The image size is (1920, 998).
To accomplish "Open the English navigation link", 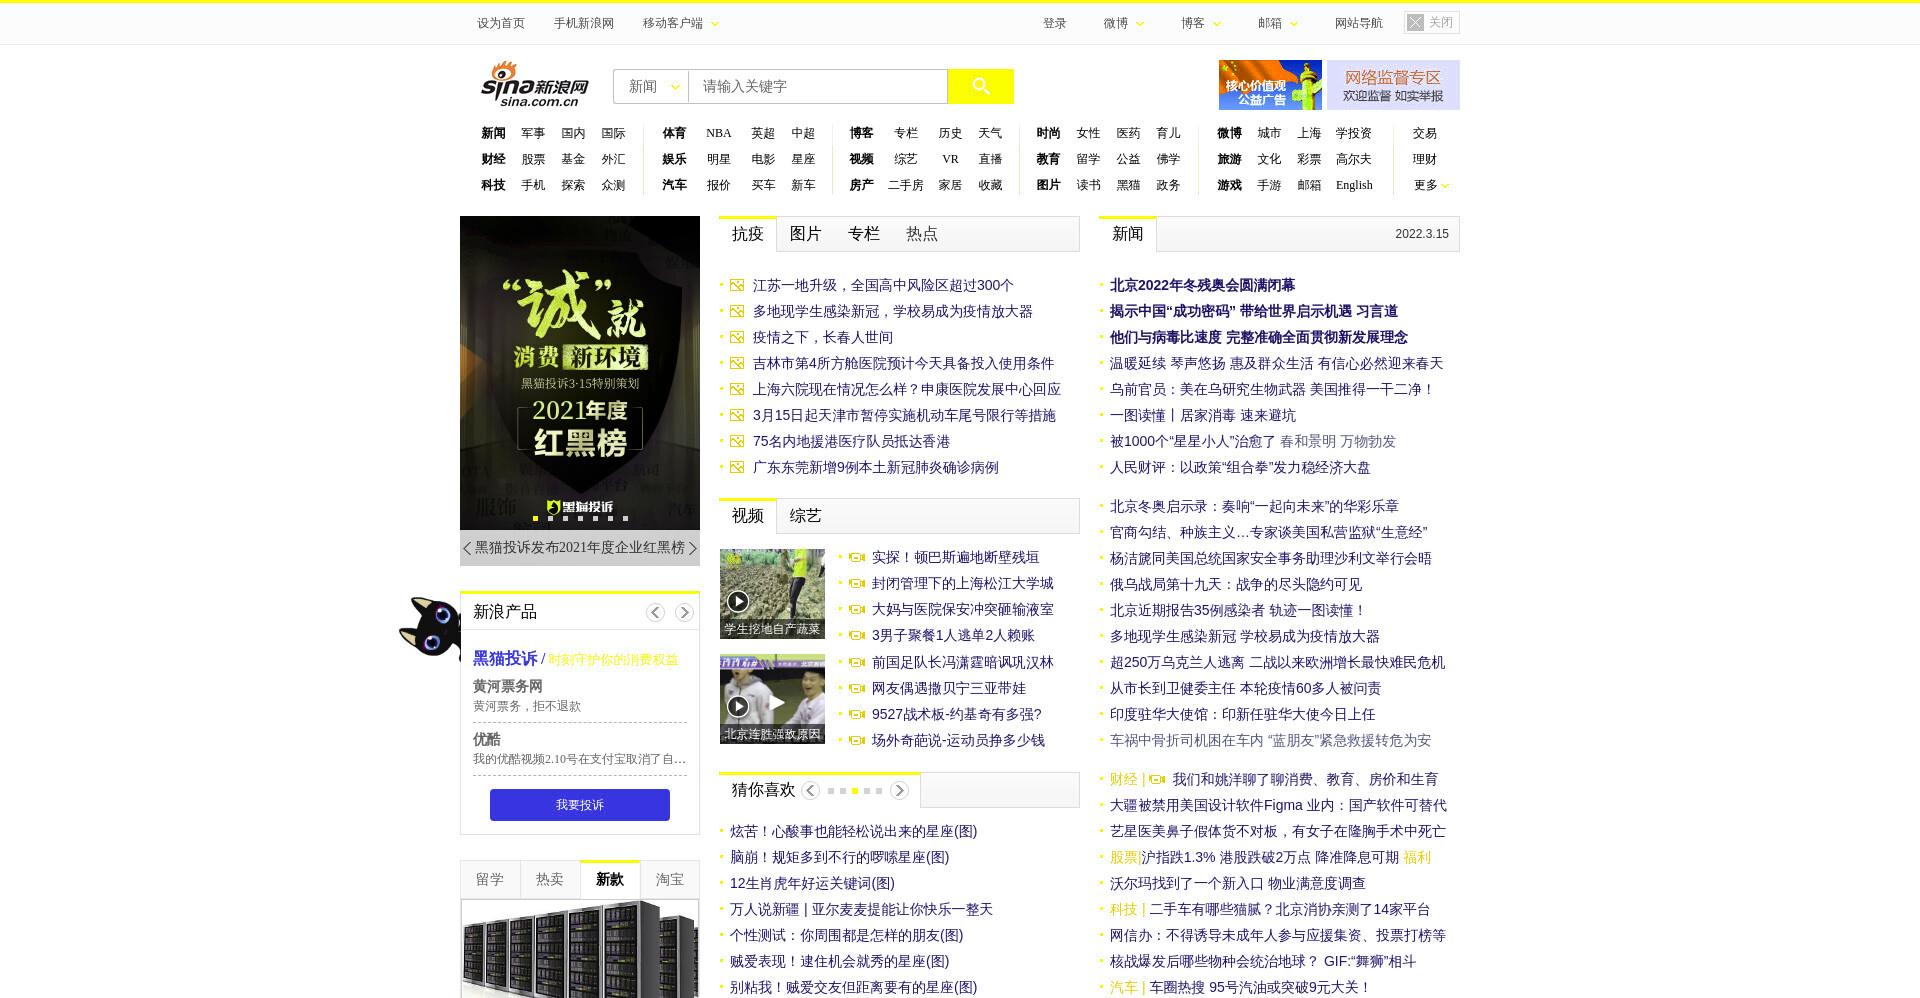I will click(x=1354, y=185).
